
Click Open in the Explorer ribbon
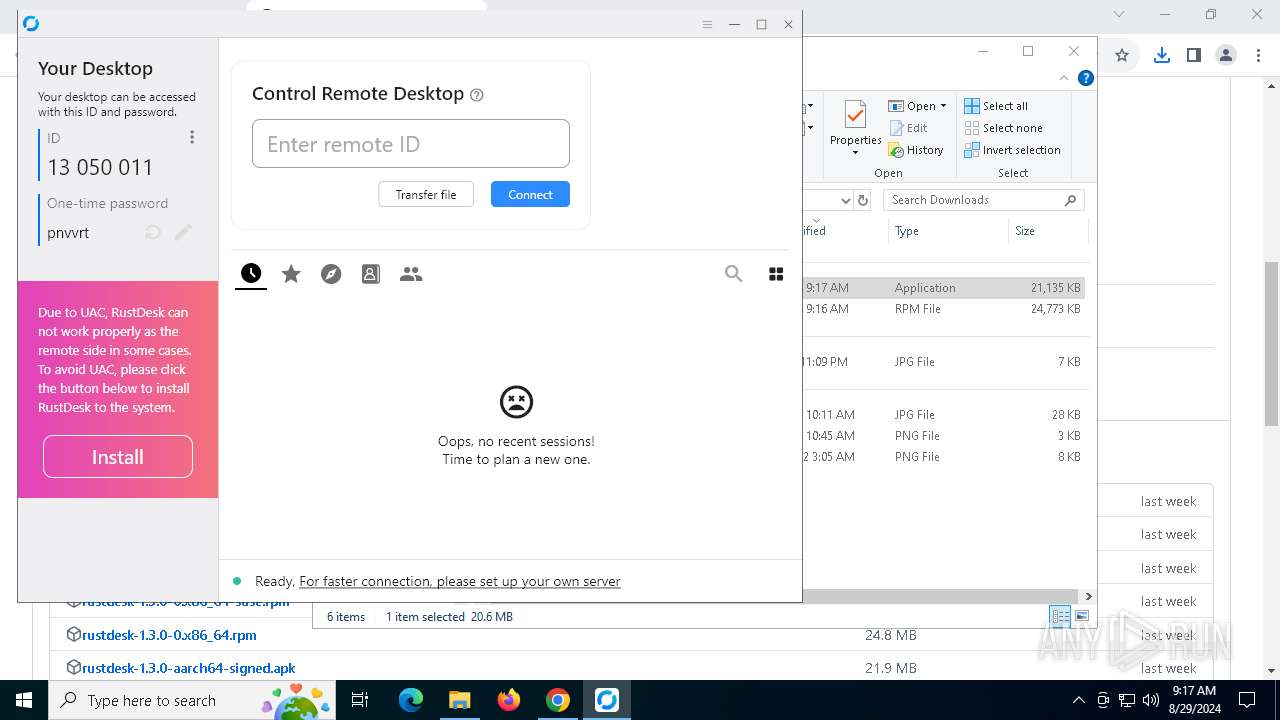point(913,106)
